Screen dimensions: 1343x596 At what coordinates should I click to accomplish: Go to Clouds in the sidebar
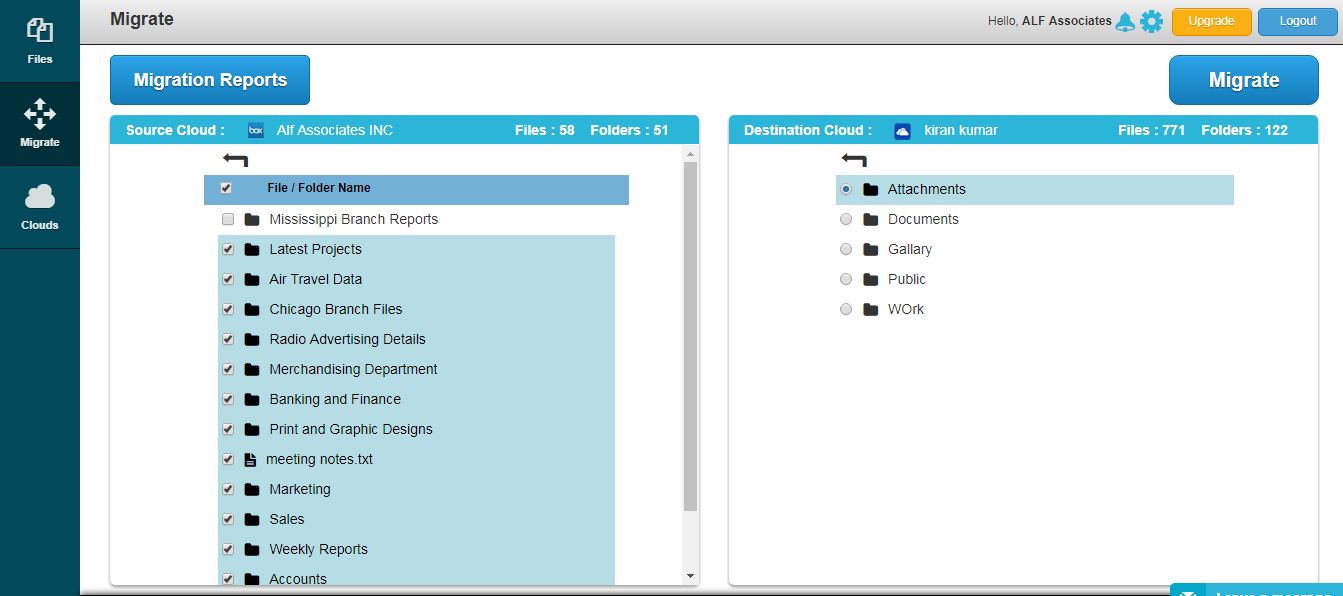pos(40,207)
